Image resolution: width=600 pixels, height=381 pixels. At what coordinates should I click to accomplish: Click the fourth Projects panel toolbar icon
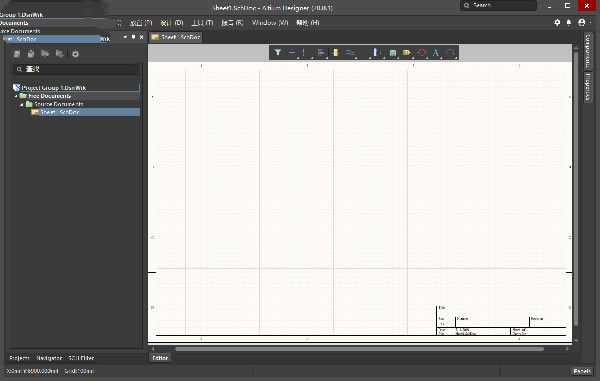click(x=59, y=54)
